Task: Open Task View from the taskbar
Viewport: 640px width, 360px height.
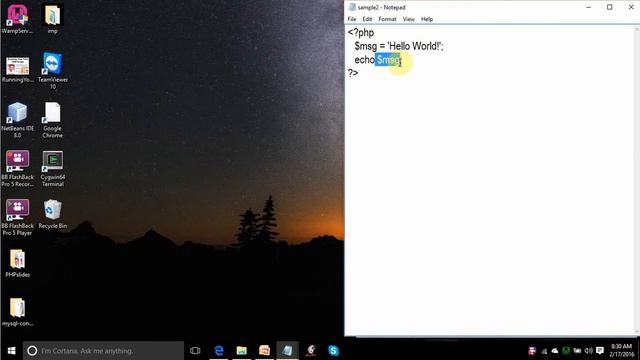Action: [x=195, y=351]
